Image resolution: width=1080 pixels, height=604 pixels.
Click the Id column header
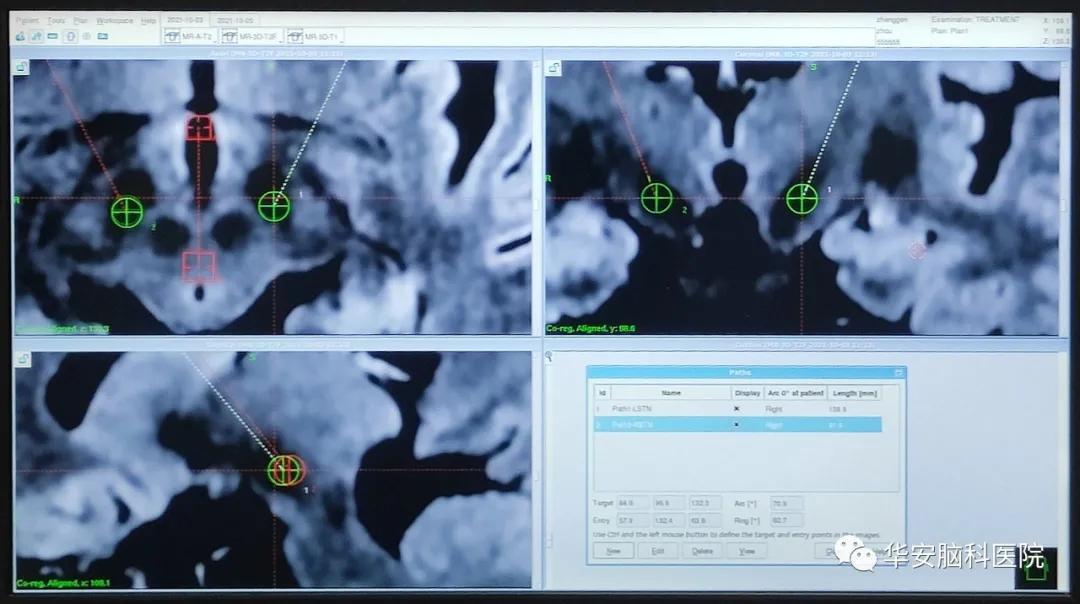point(602,393)
